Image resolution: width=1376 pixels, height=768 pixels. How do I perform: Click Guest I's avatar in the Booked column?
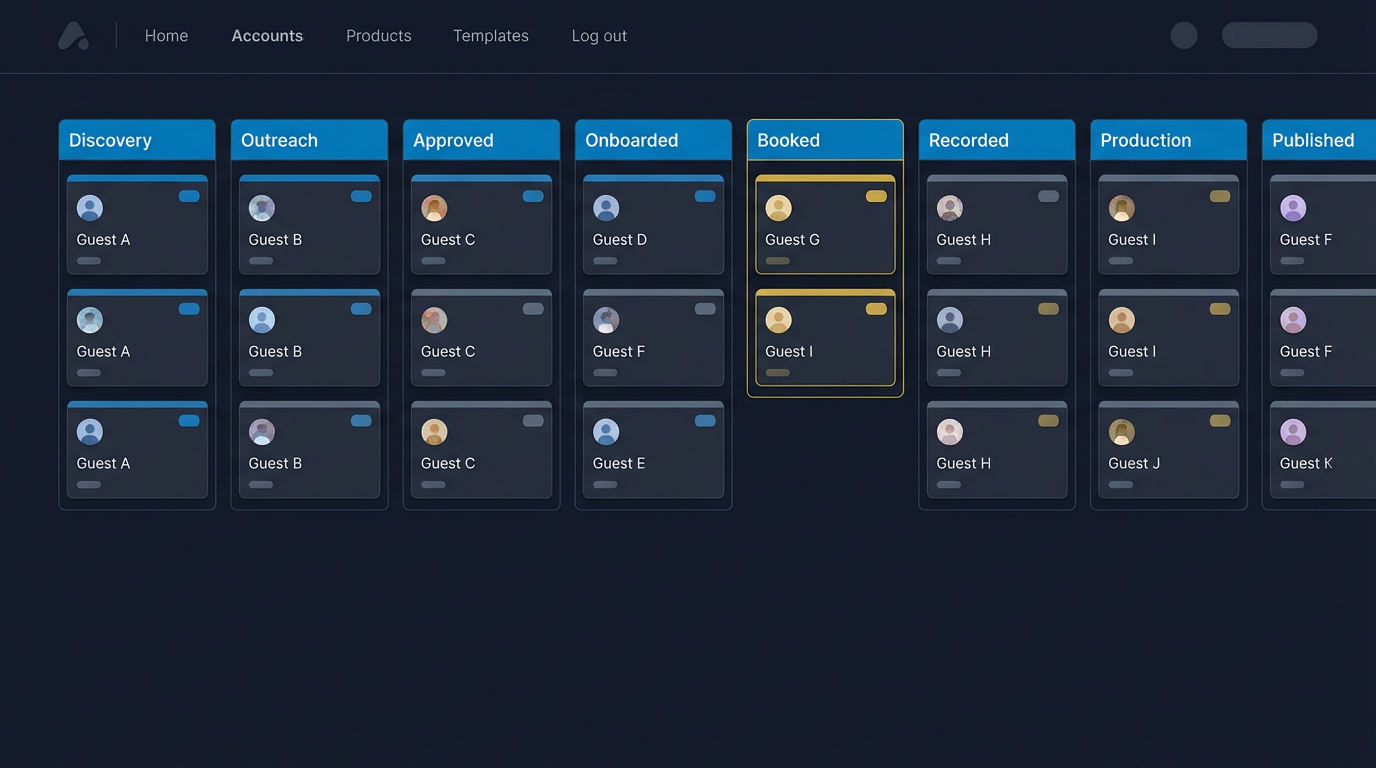pyautogui.click(x=778, y=320)
